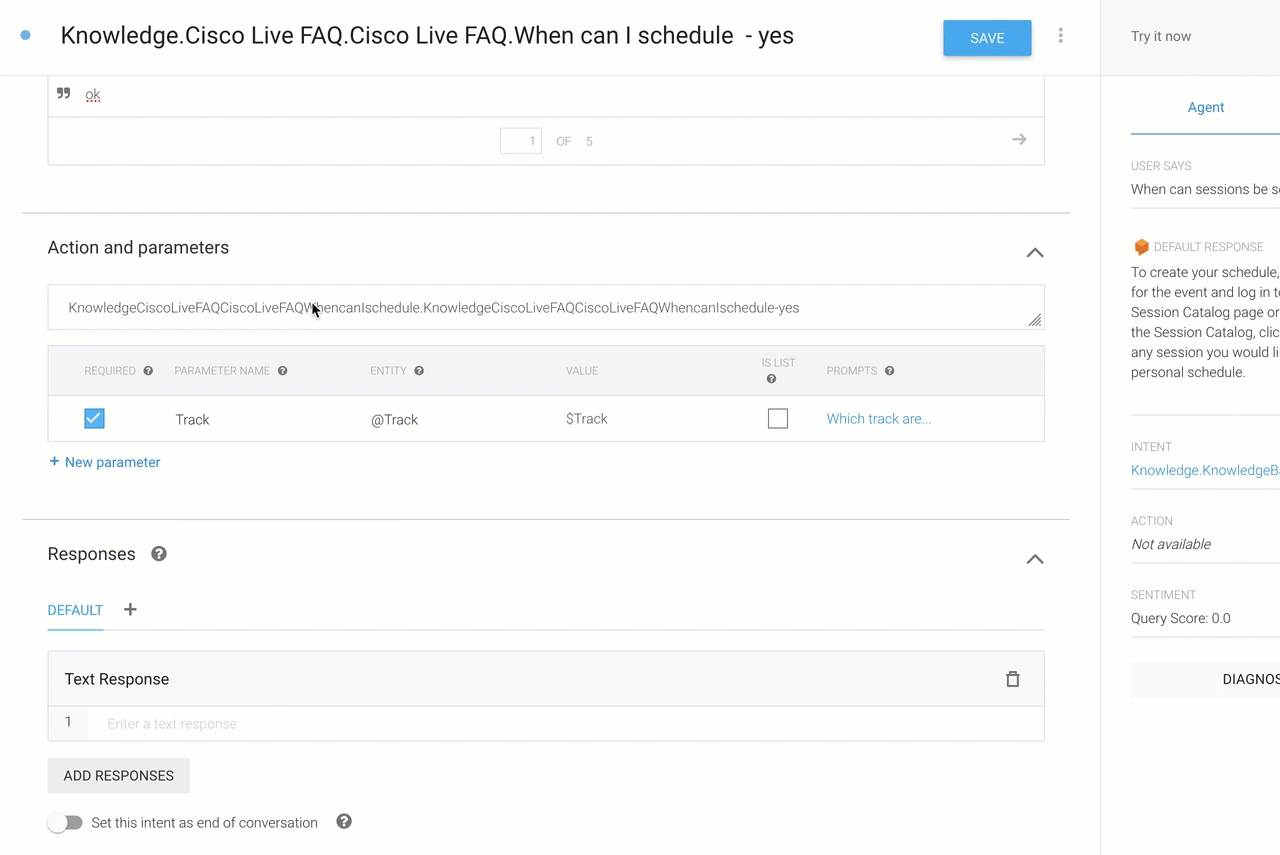The height and width of the screenshot is (855, 1280).
Task: Collapse the Action and parameters section
Action: point(1035,253)
